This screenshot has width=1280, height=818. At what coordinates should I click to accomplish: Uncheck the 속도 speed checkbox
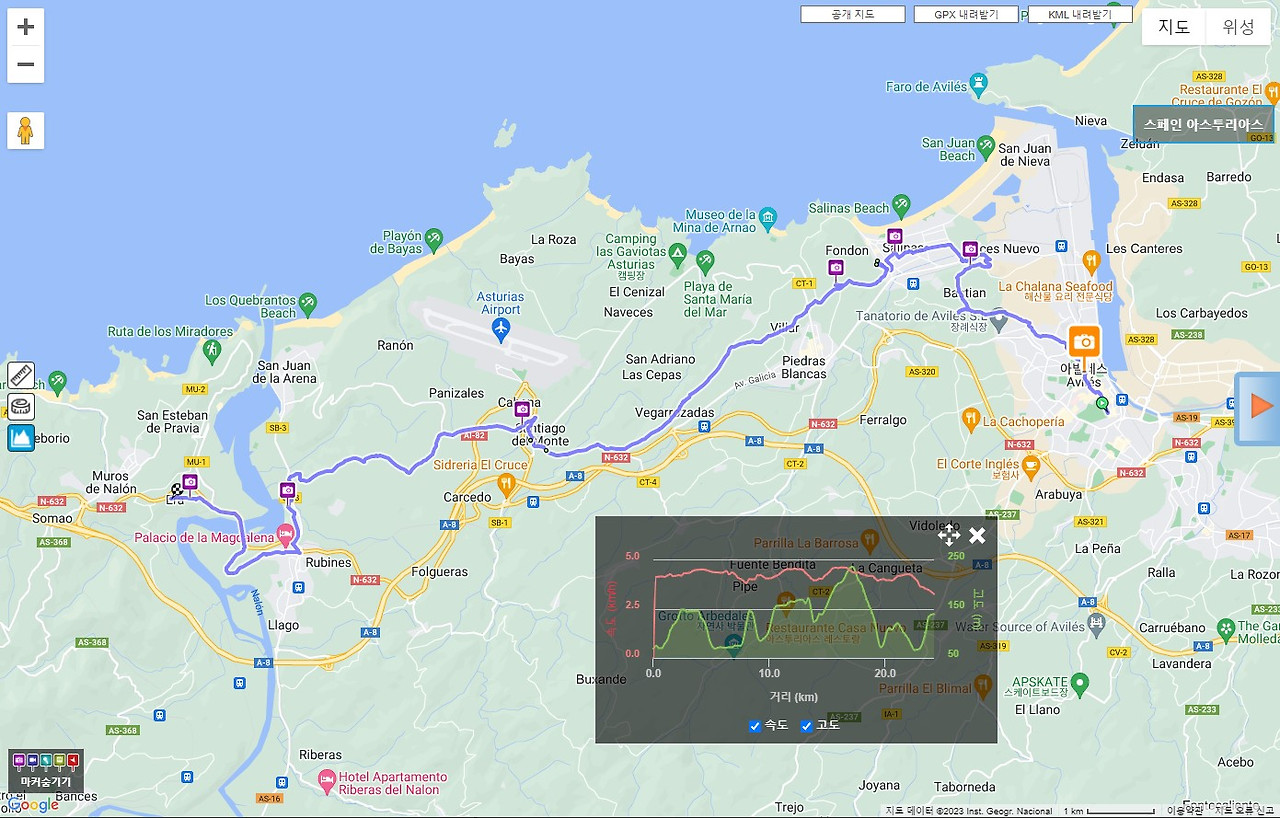point(755,726)
